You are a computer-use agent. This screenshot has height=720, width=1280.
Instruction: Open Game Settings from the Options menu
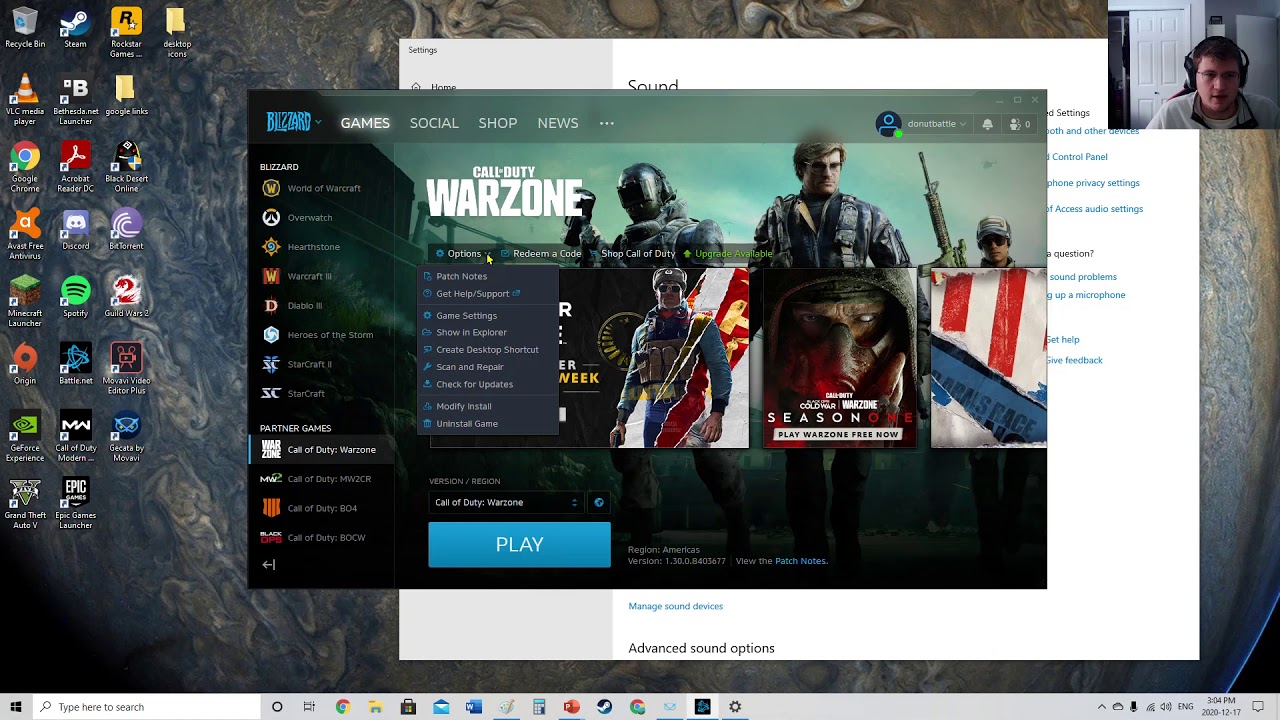point(466,316)
